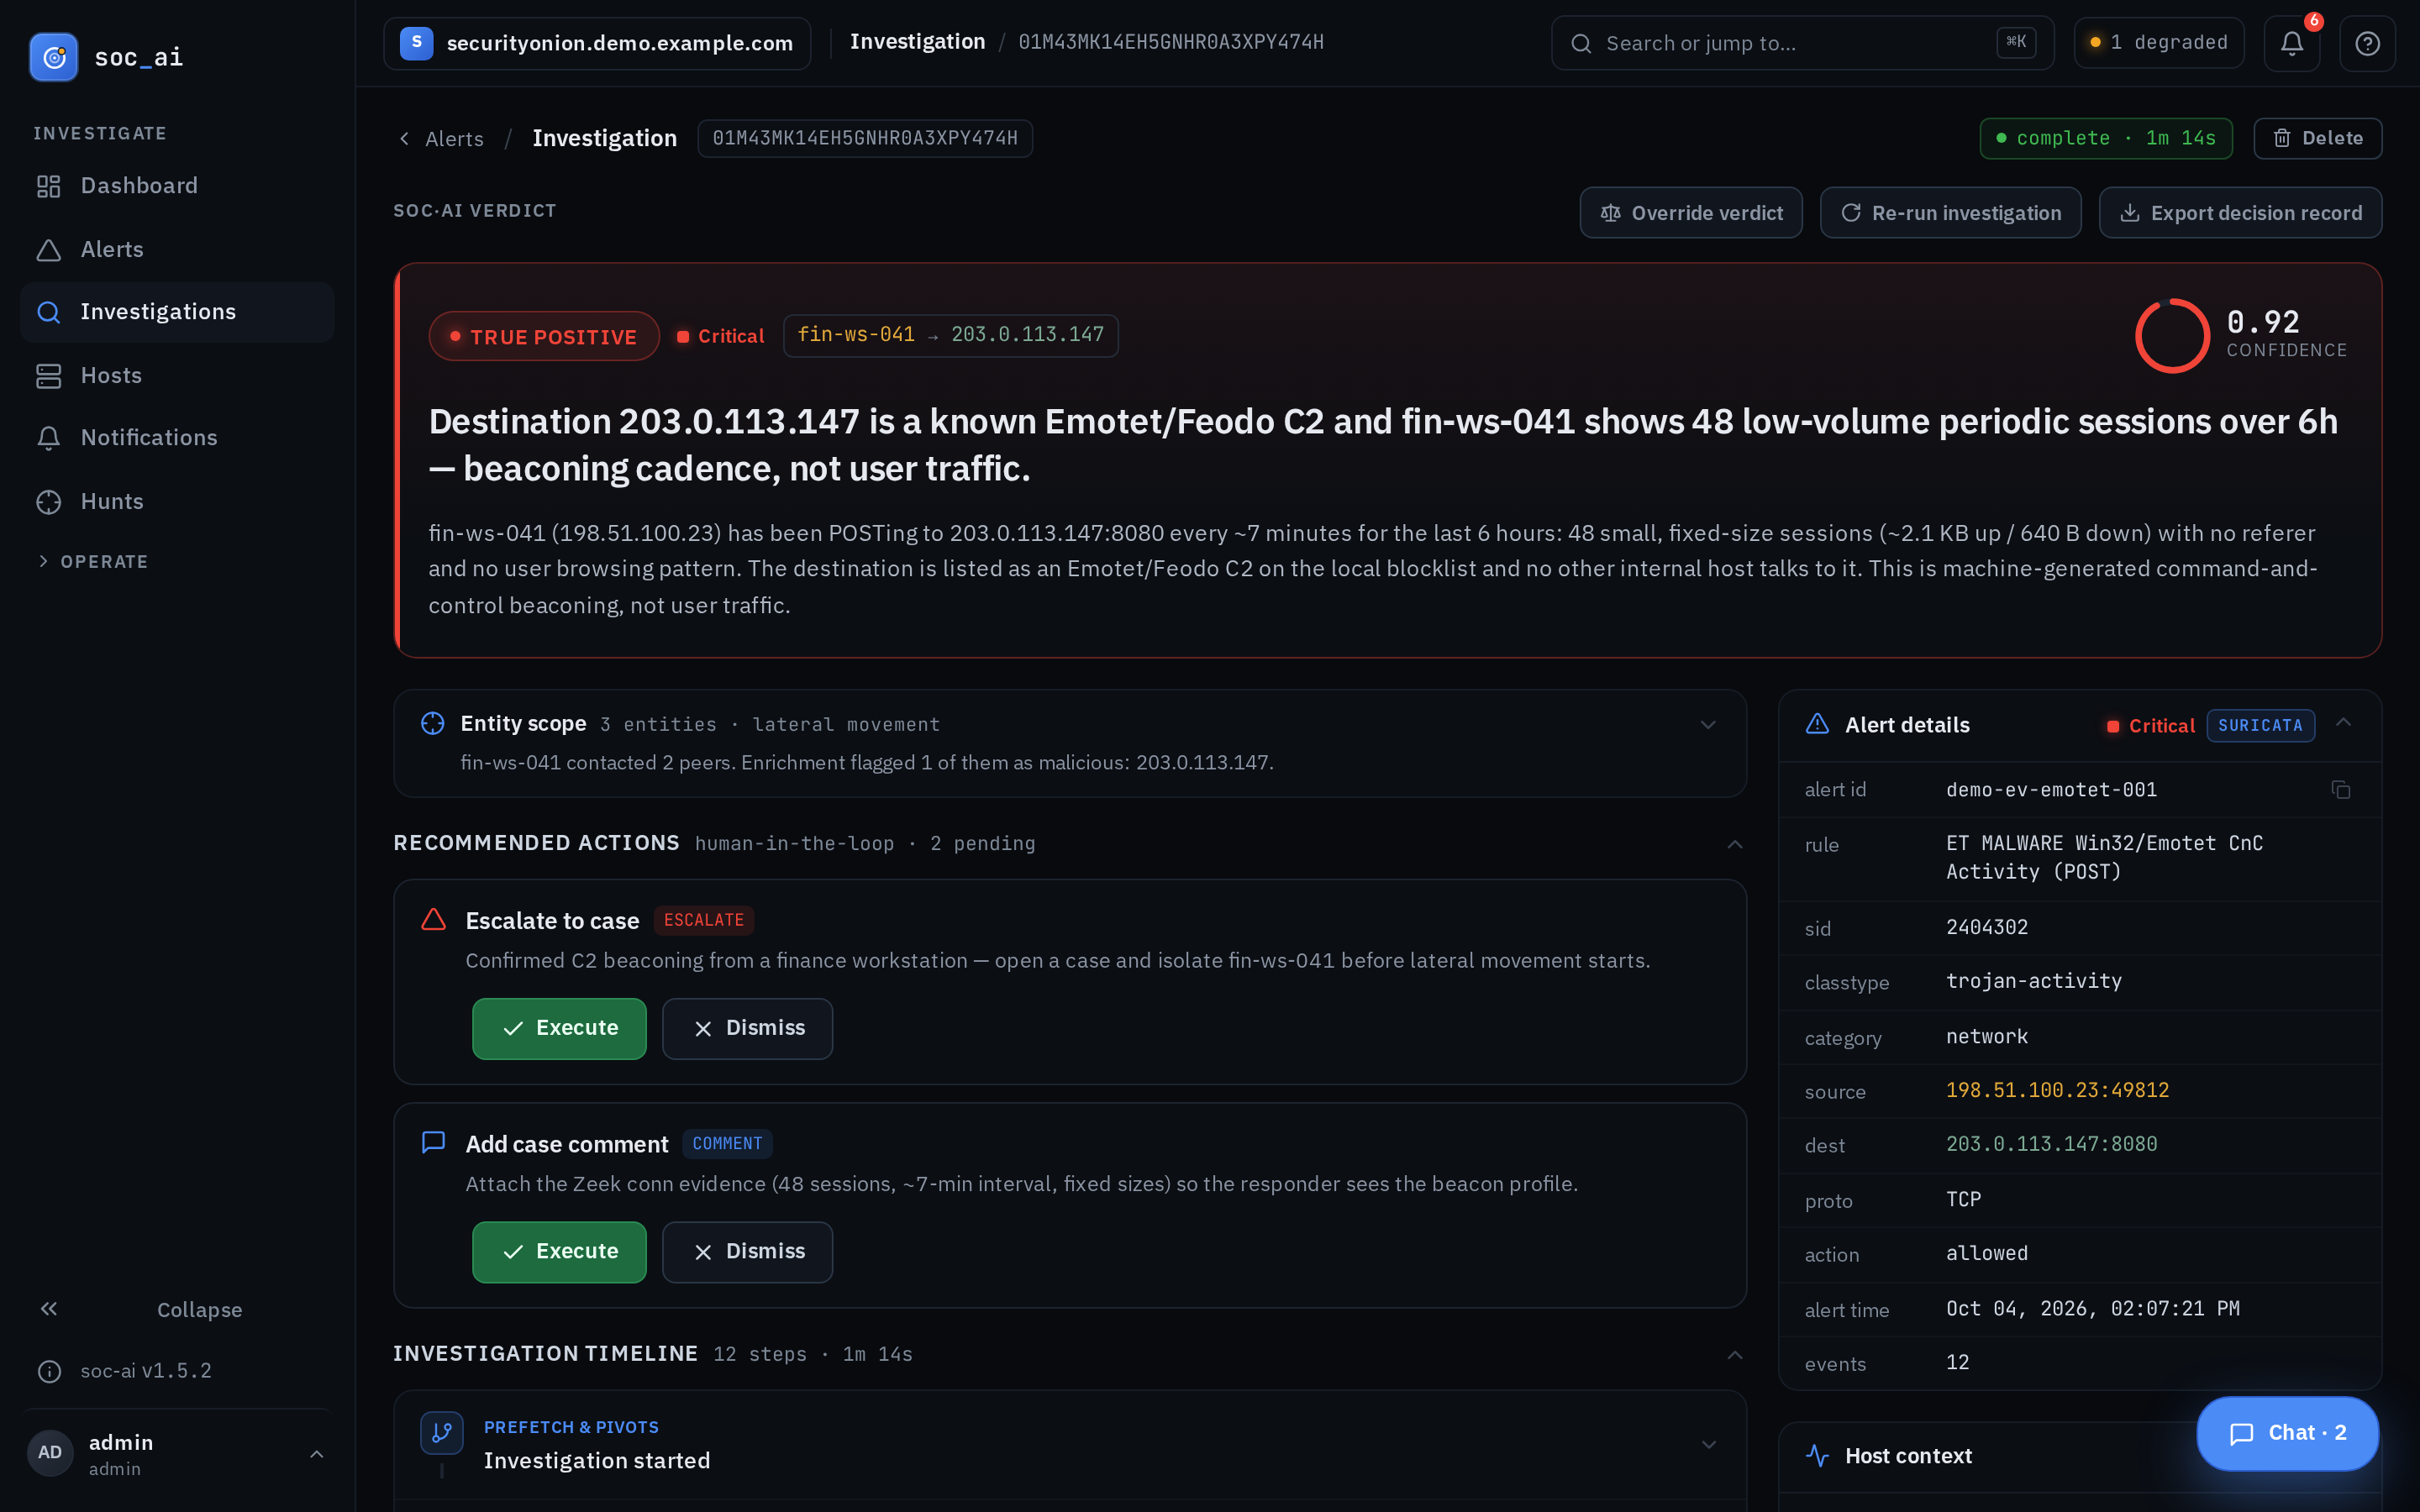Screen dimensions: 2420x1512
Task: Collapse the Alert details panel
Action: click(2343, 723)
